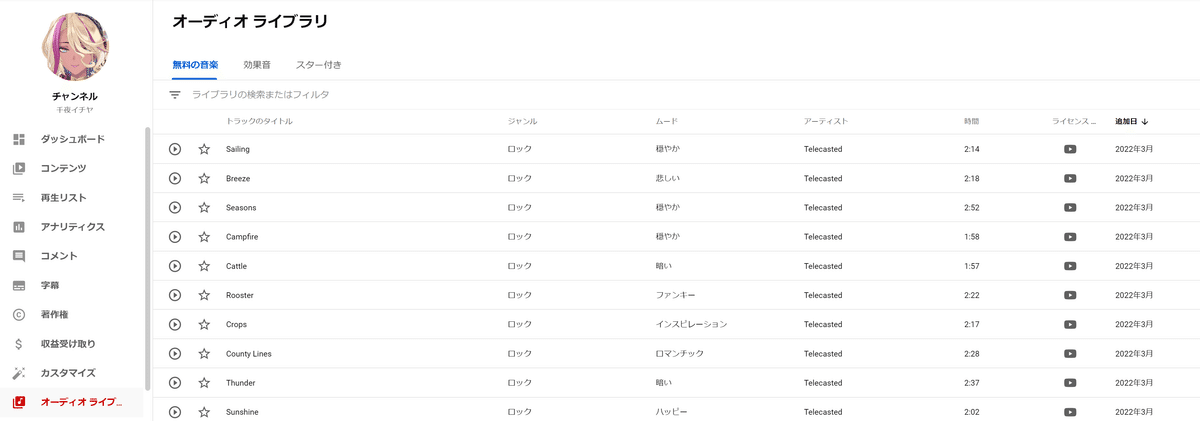The image size is (1200, 421).
Task: Play the Campfire track preview
Action: tap(175, 237)
